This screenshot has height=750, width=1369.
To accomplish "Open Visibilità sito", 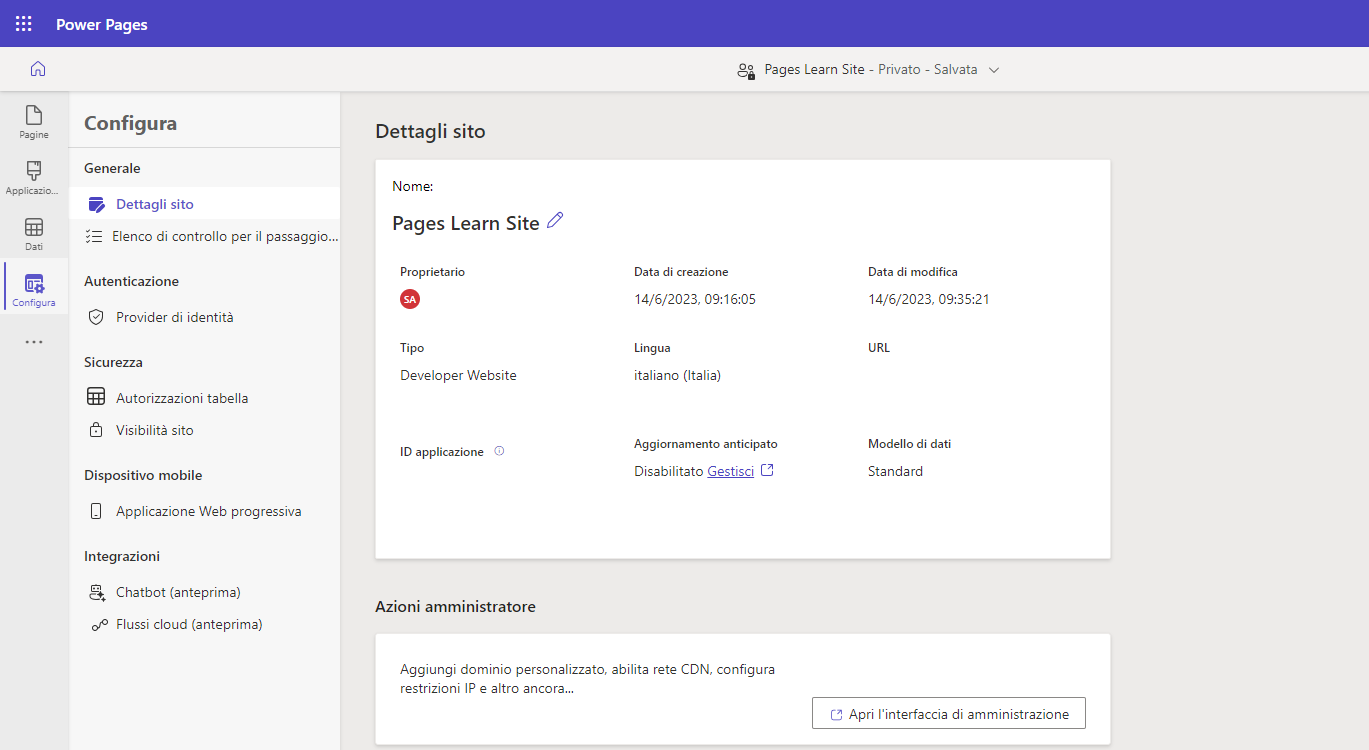I will point(204,430).
